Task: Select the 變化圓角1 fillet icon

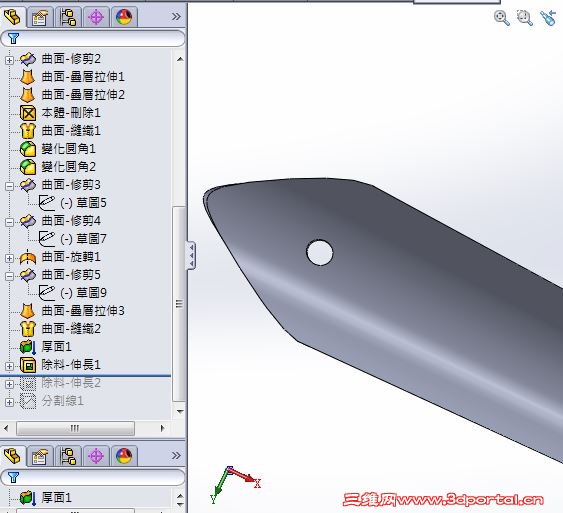Action: tap(28, 149)
